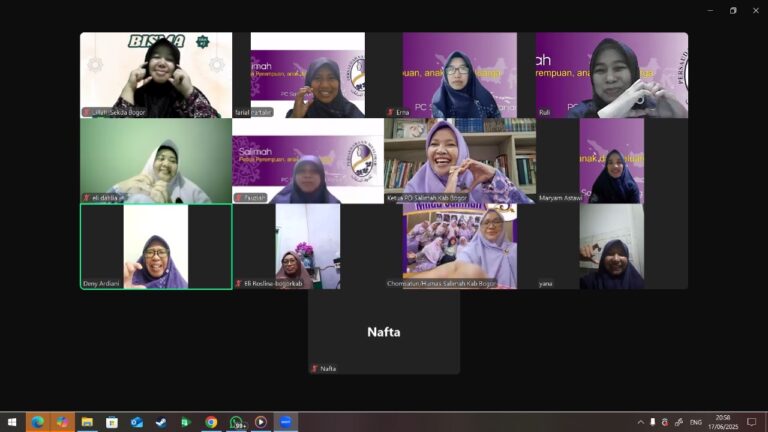Open Outlook from the taskbar
Screen dimensions: 768x432
tap(137, 422)
